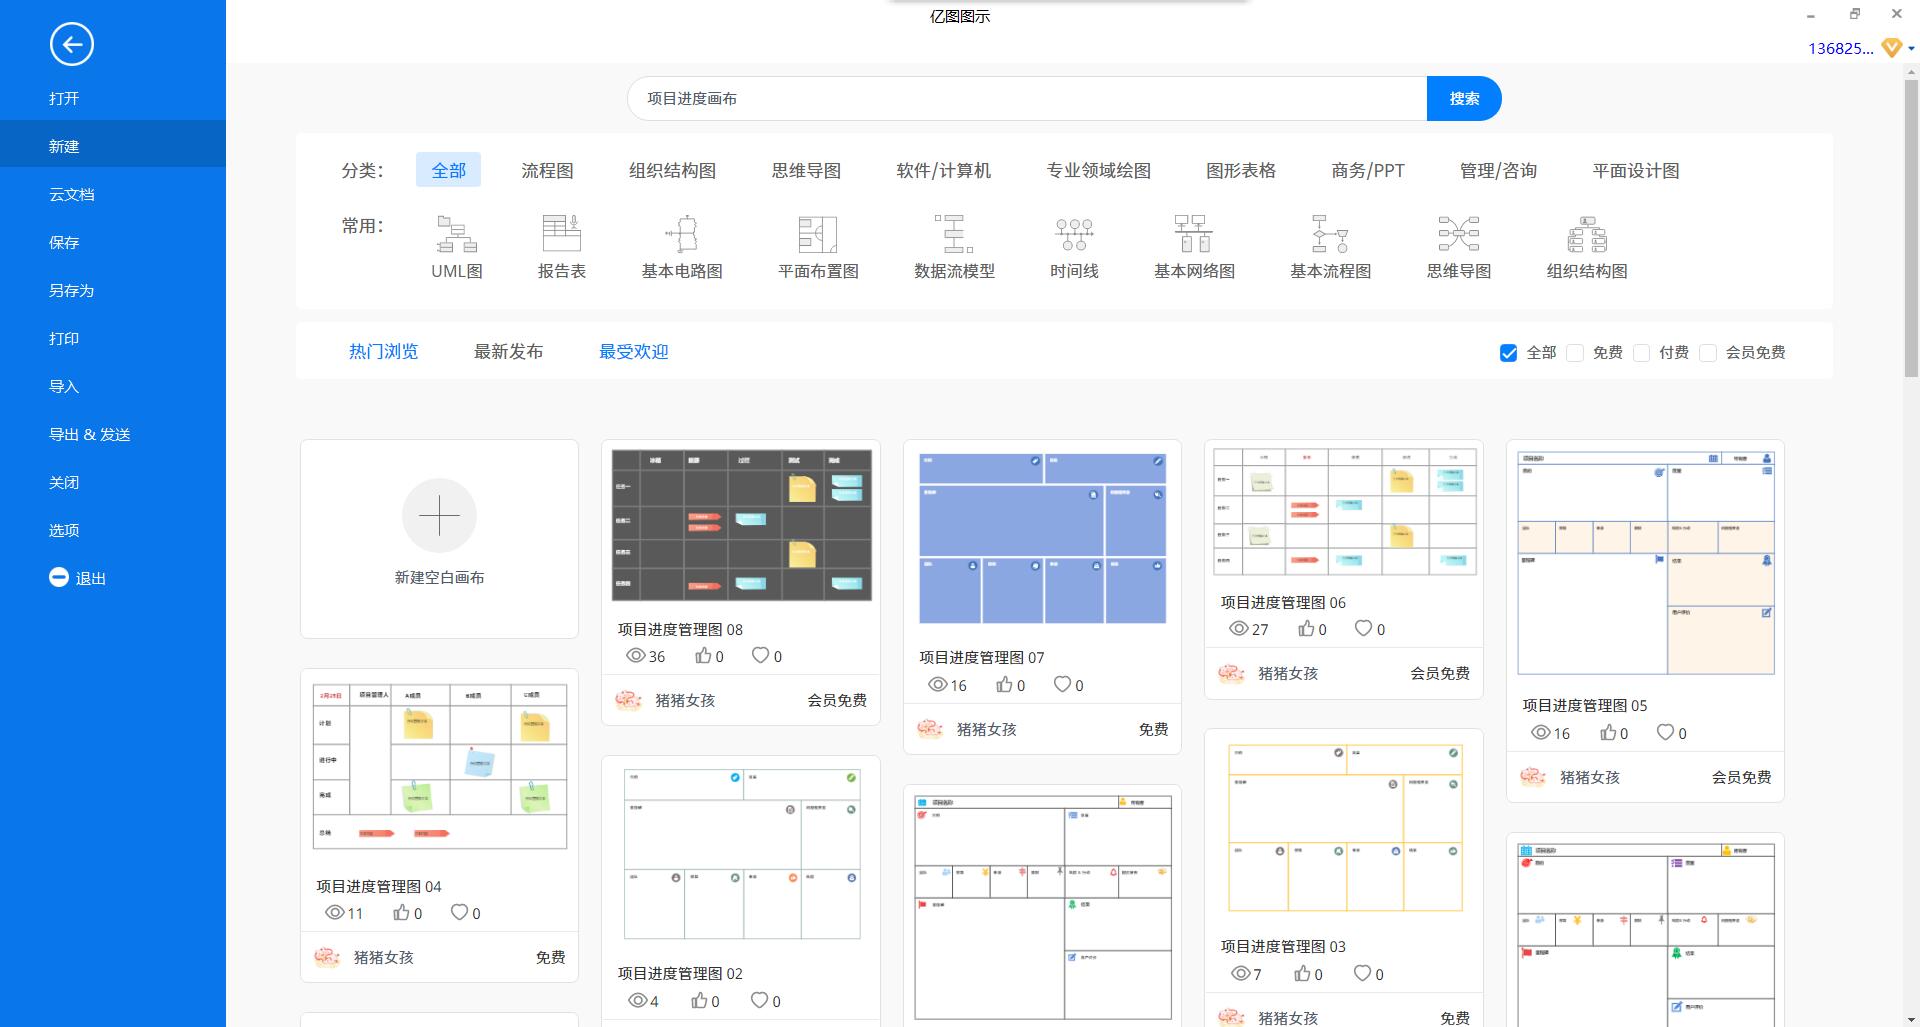
Task: Check the 会员免费 filter
Action: click(1708, 353)
